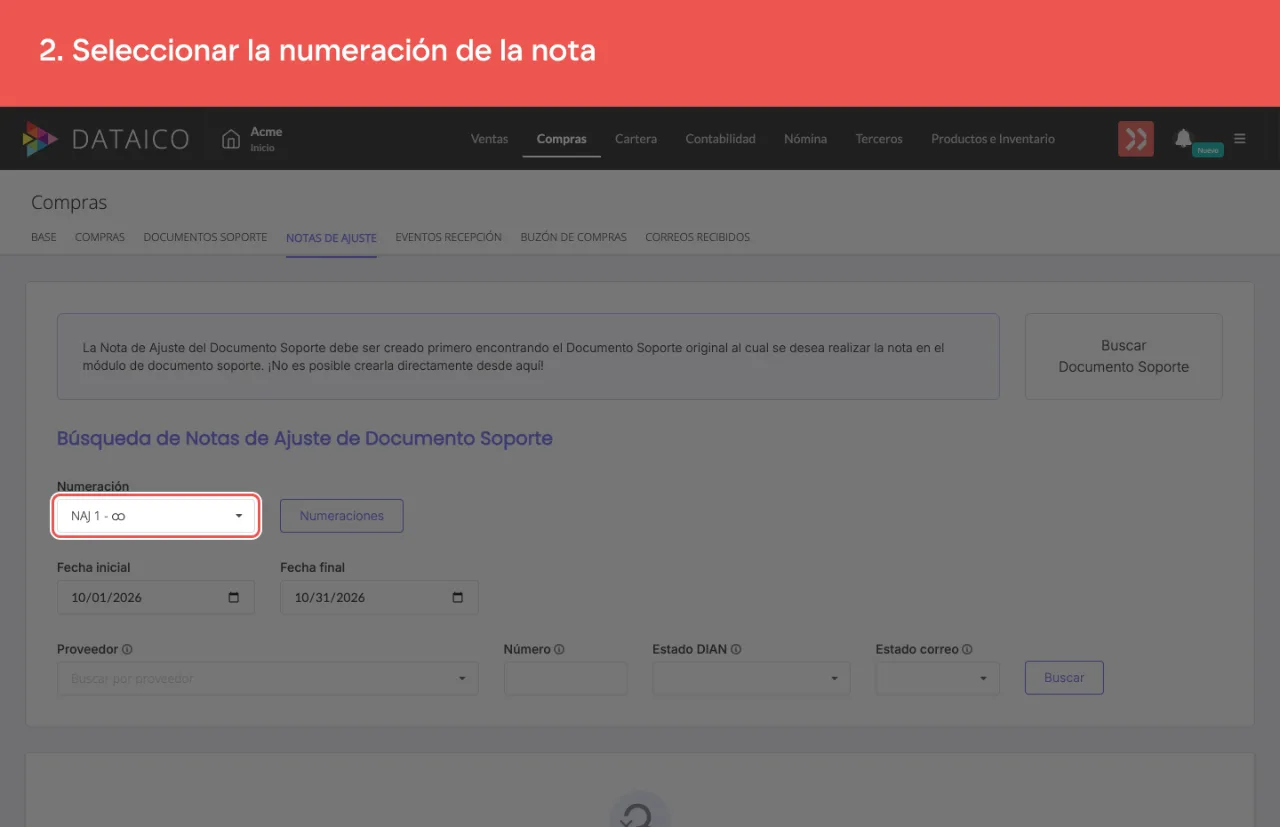The image size is (1280, 827).
Task: Click the Proveedor info icon
Action: tap(127, 649)
